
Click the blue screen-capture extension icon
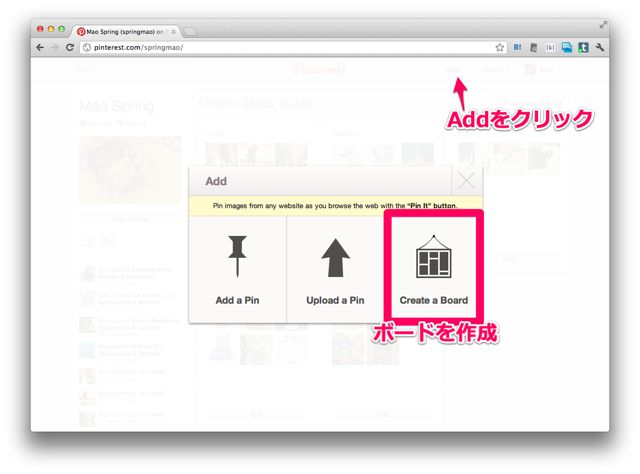click(x=567, y=47)
